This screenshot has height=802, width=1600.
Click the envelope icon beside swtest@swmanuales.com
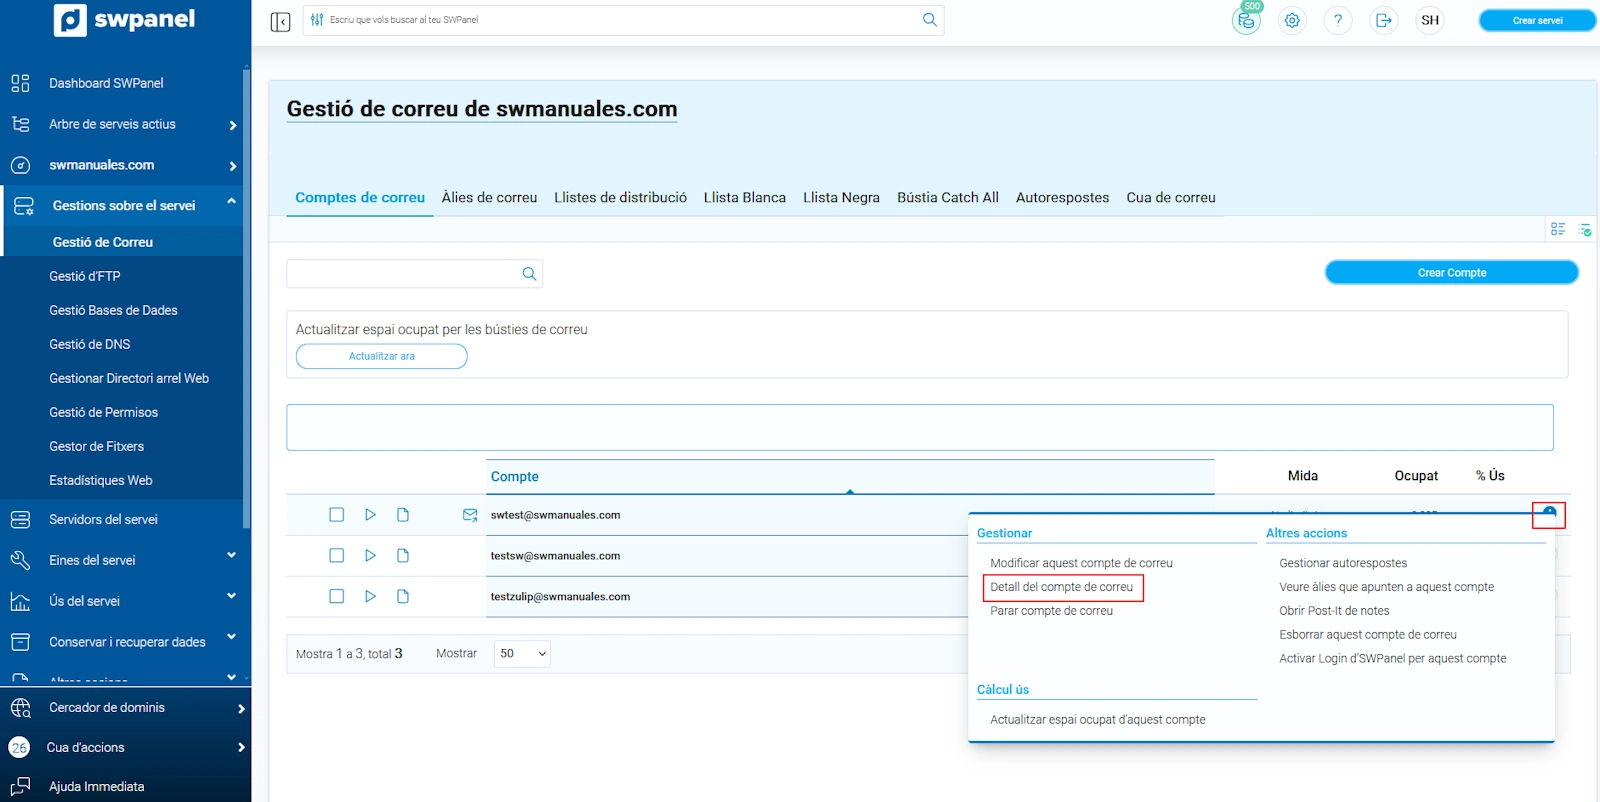470,515
